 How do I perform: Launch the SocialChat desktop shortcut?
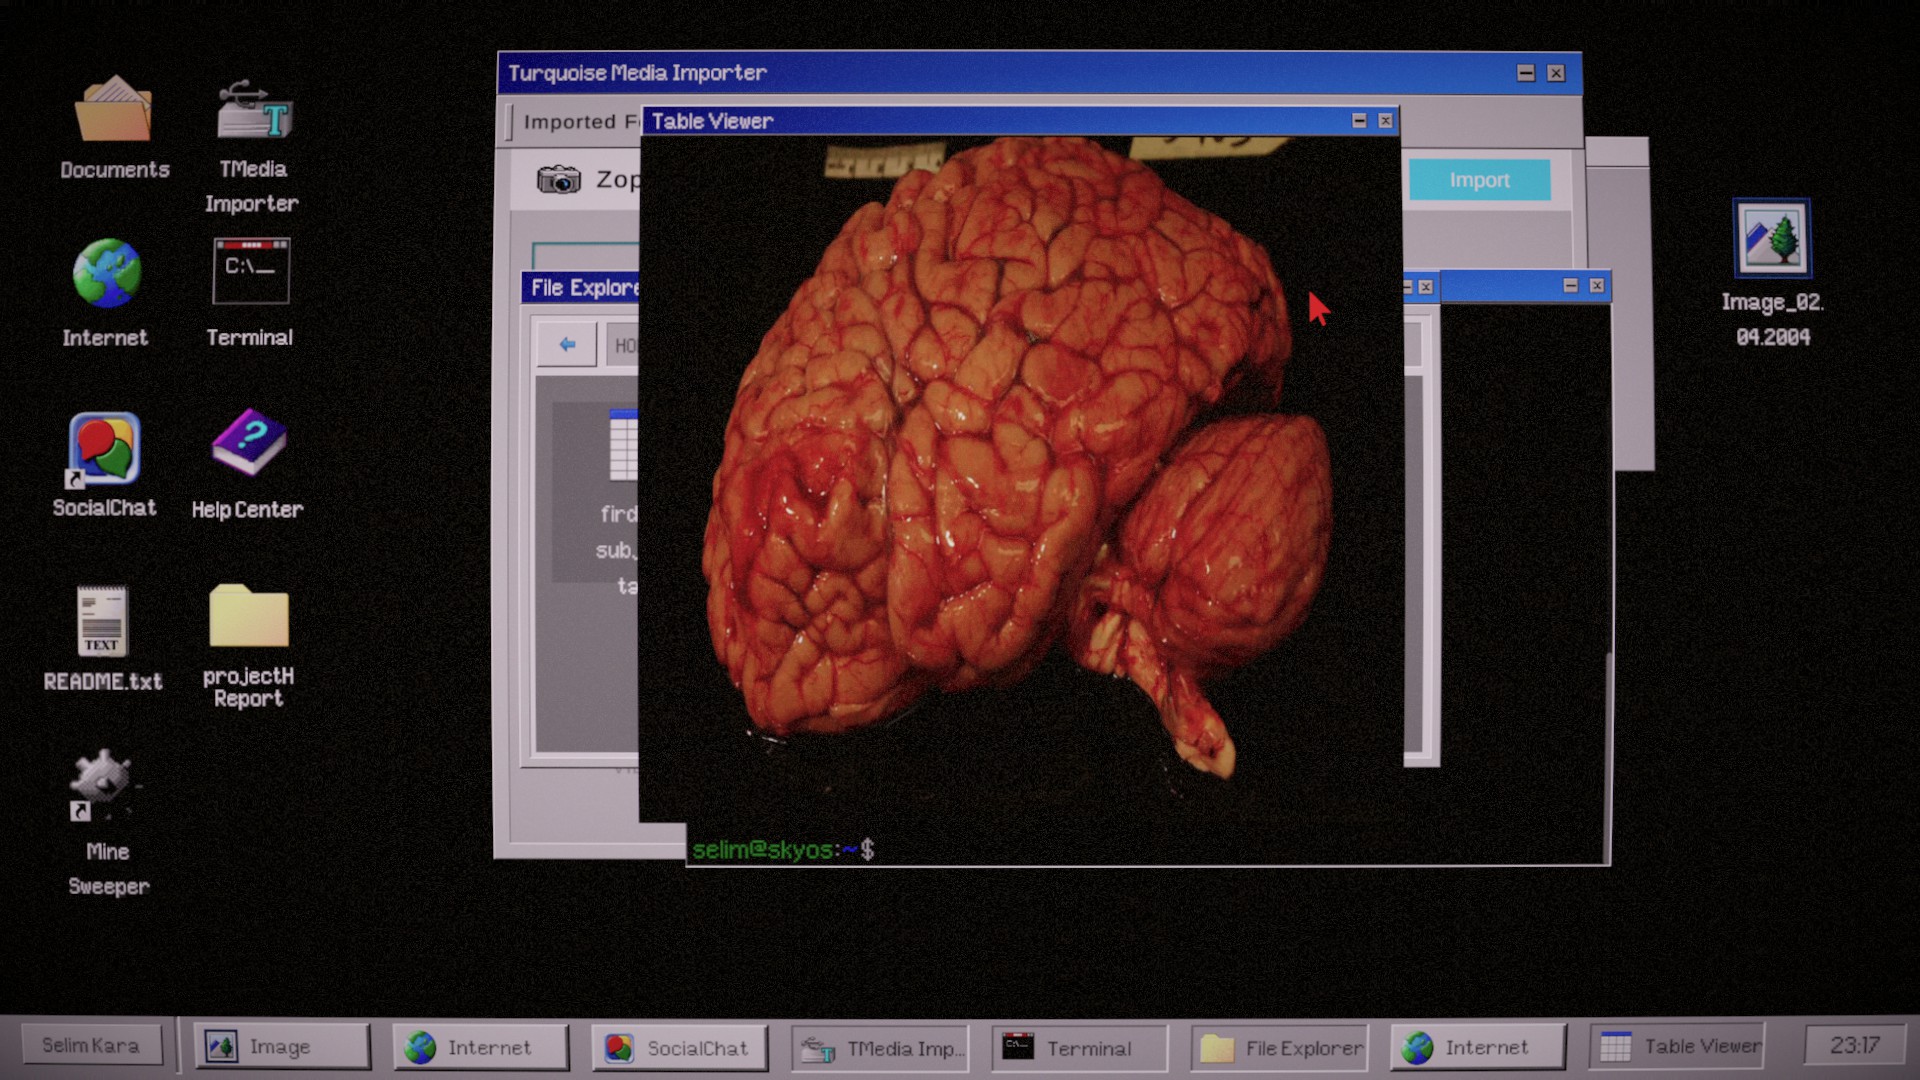pos(104,449)
